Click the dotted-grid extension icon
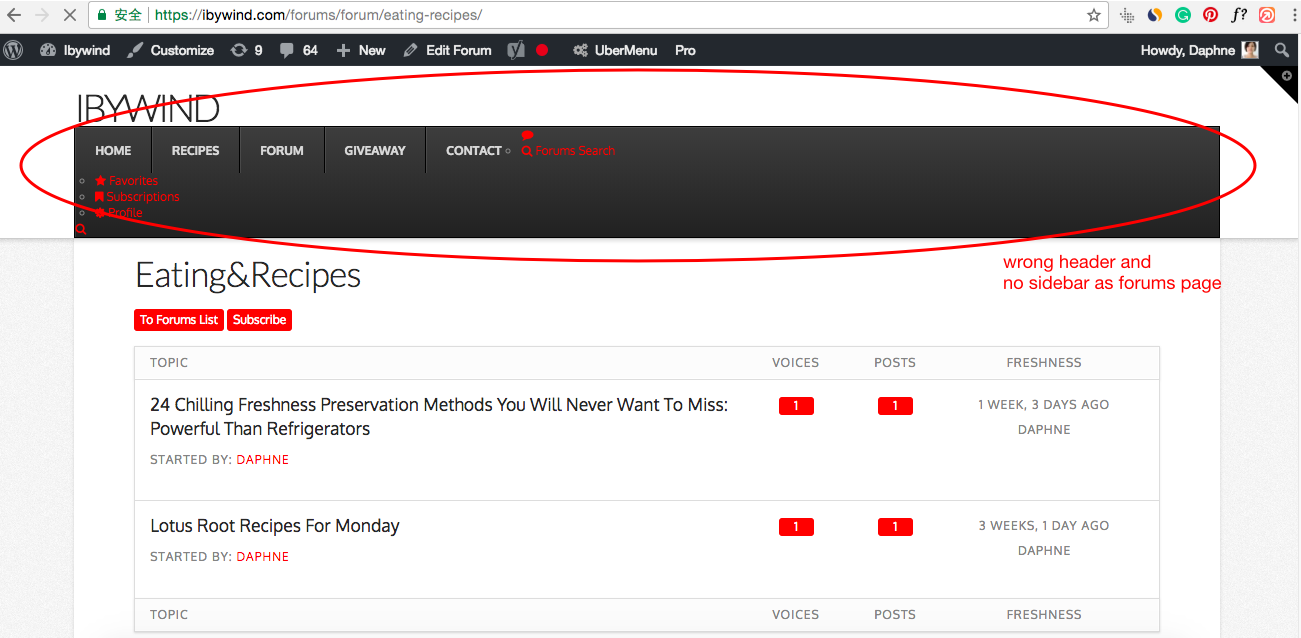The image size is (1301, 638). [x=1127, y=15]
